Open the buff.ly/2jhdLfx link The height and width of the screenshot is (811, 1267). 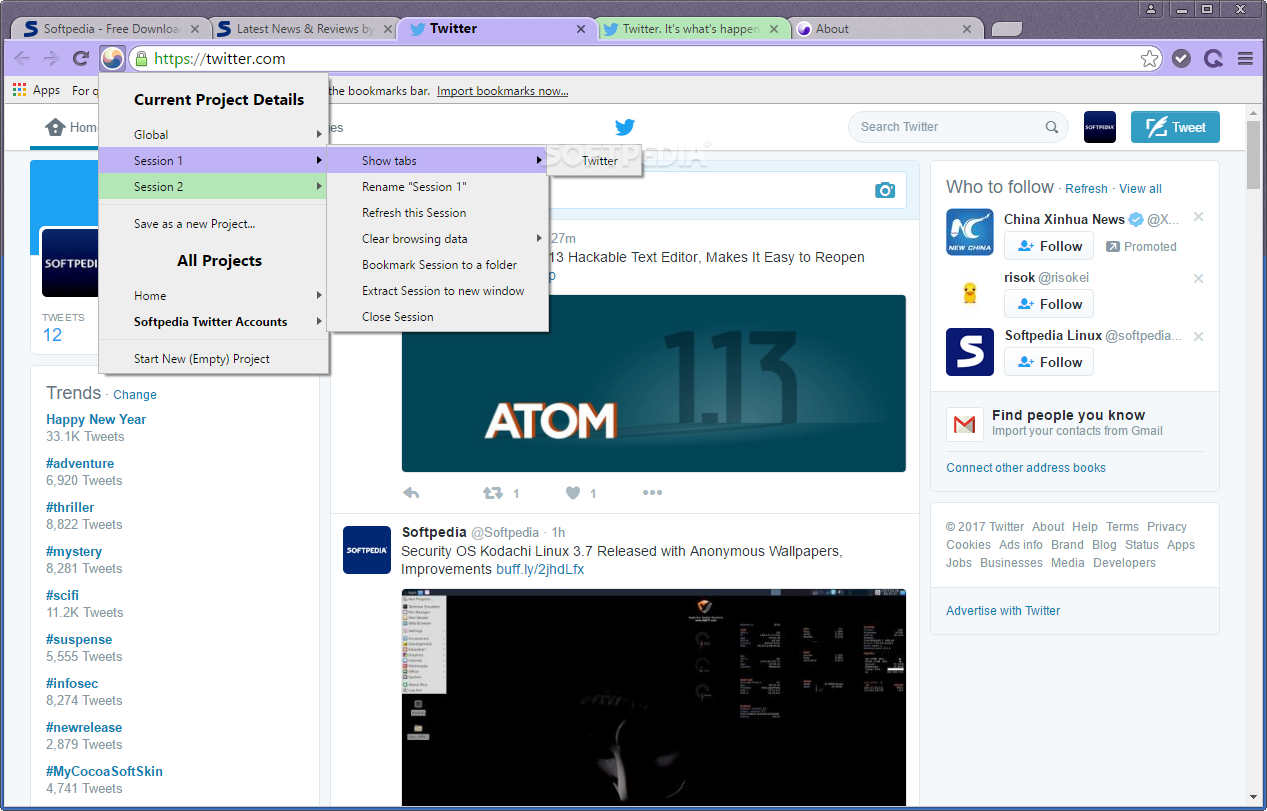(x=540, y=569)
